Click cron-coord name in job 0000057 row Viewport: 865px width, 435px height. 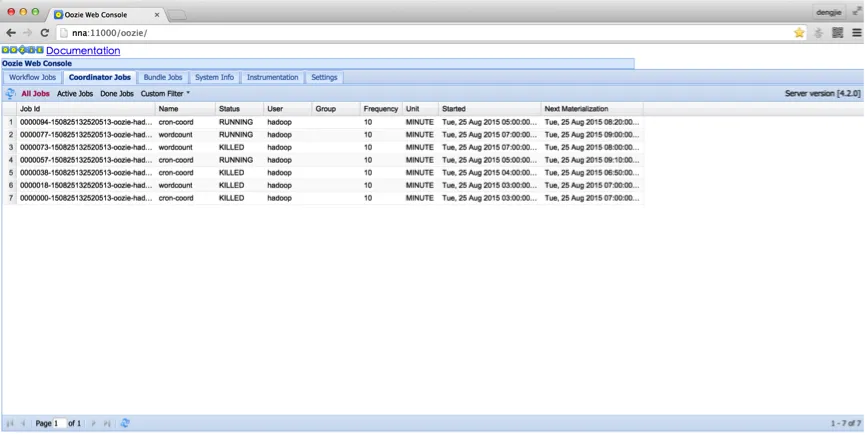click(176, 160)
